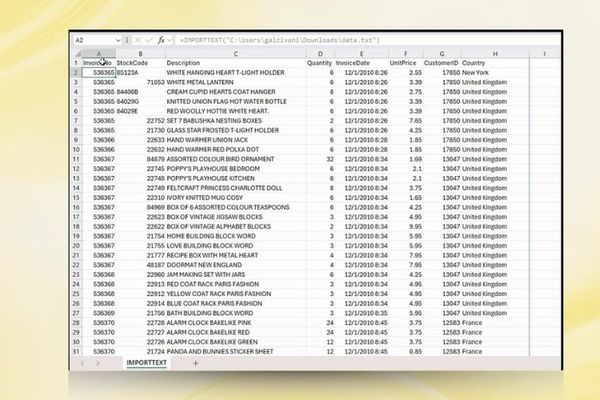Click the Description header cell
The width and height of the screenshot is (600, 400).
point(236,63)
